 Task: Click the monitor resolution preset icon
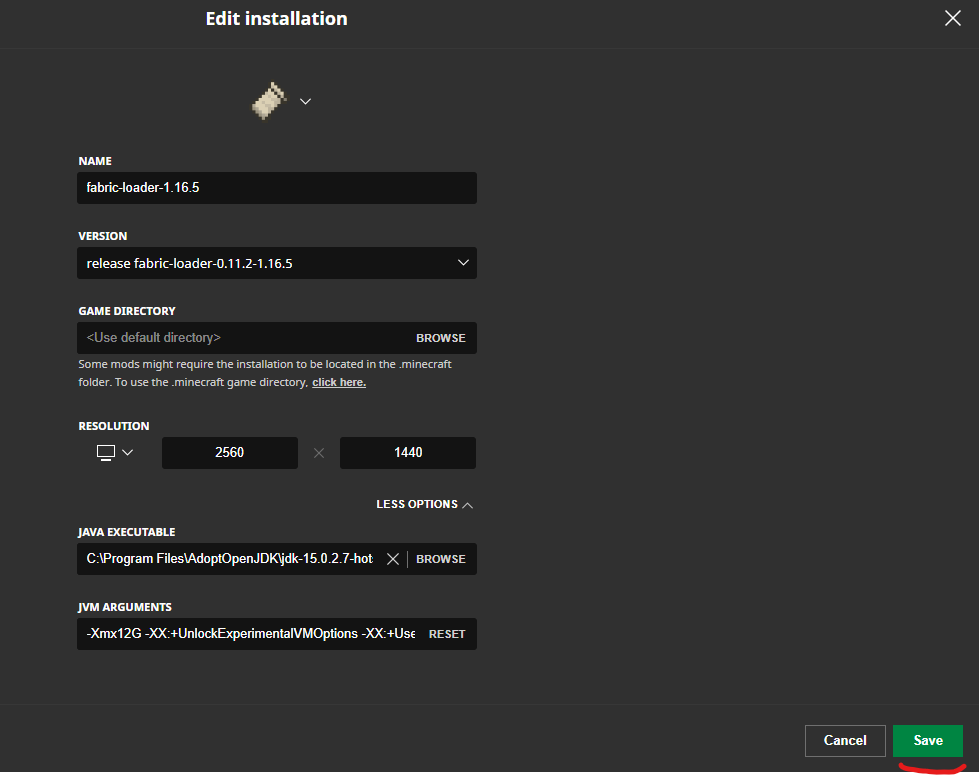coord(106,452)
